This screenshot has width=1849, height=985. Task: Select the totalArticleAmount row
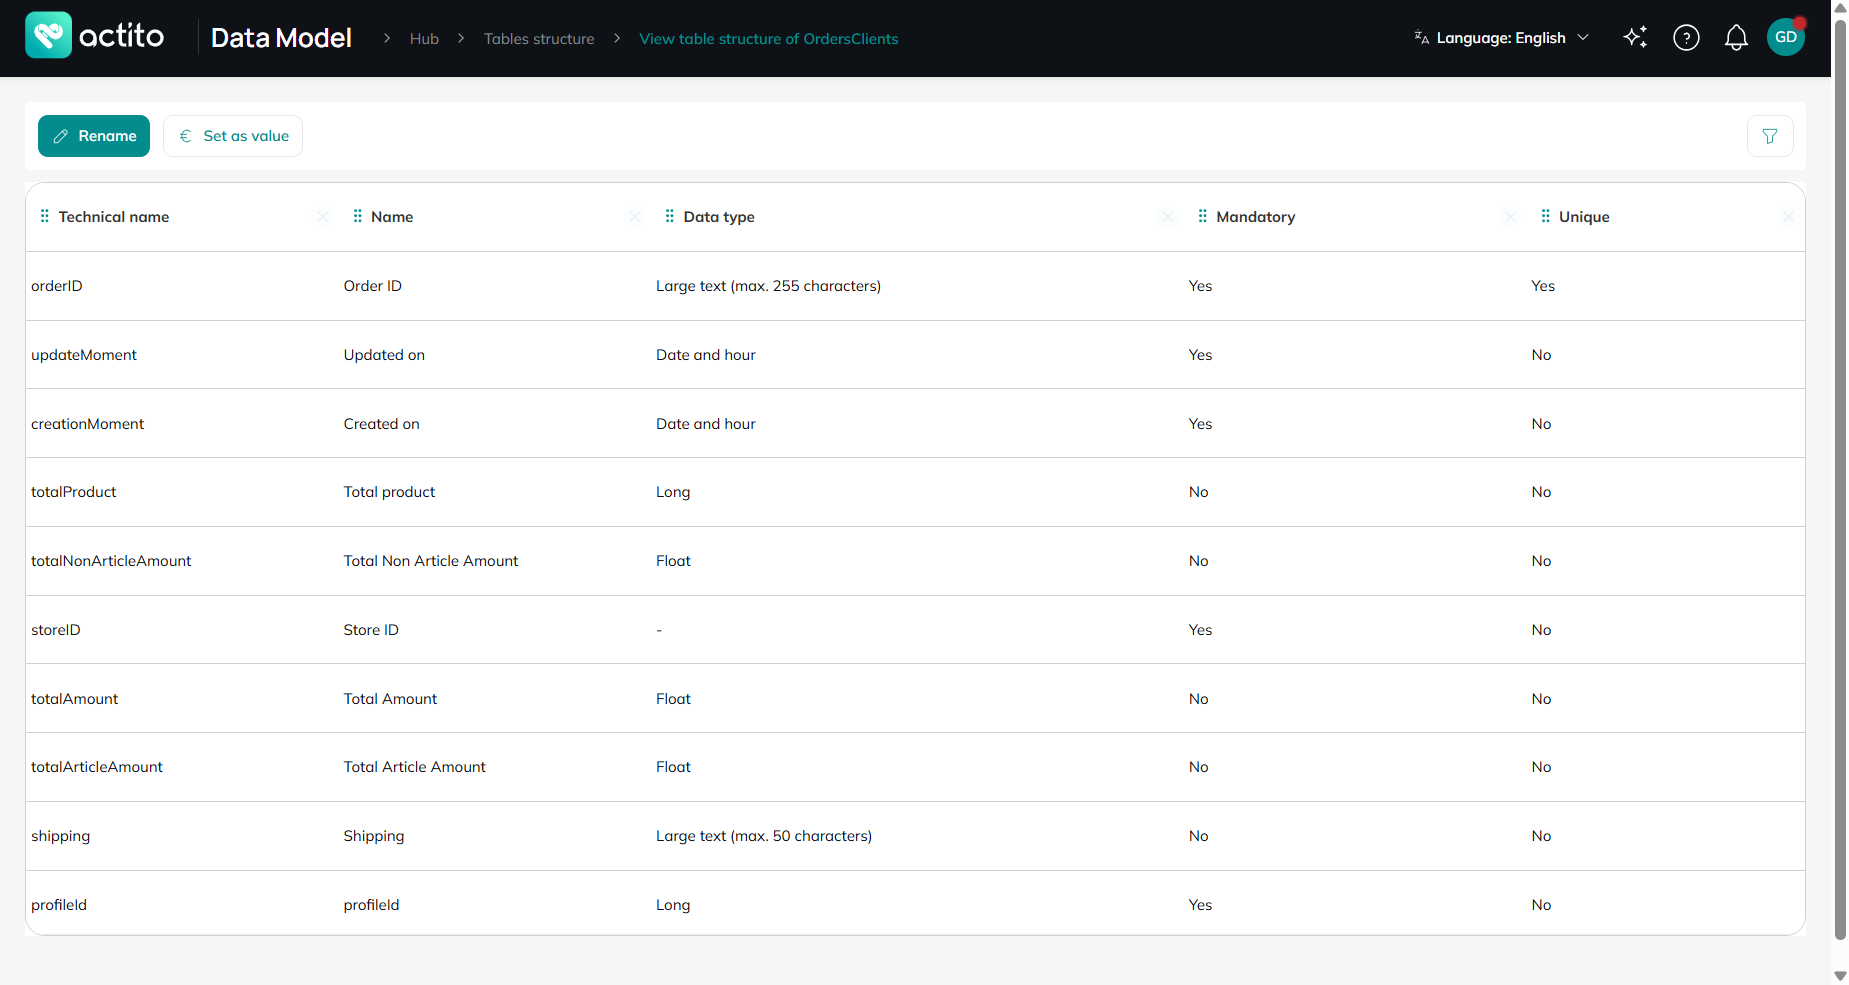915,767
